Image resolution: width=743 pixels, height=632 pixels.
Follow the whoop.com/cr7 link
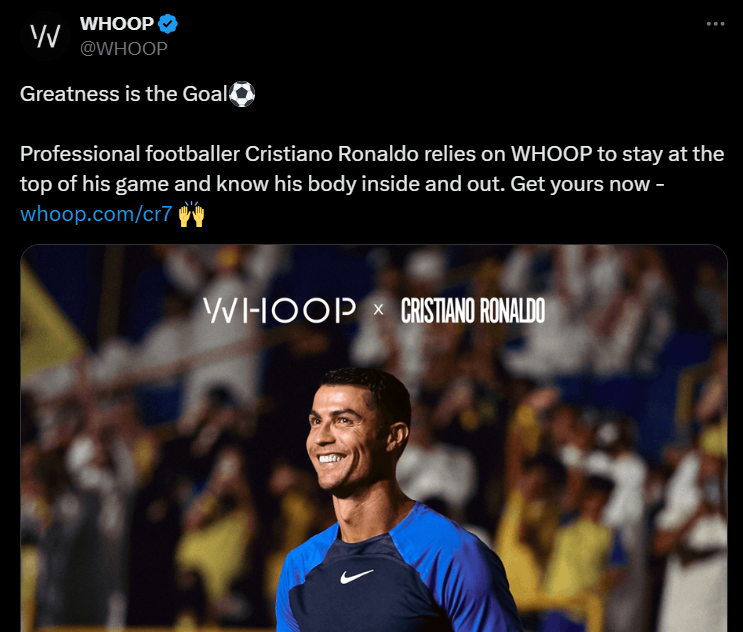click(x=96, y=214)
